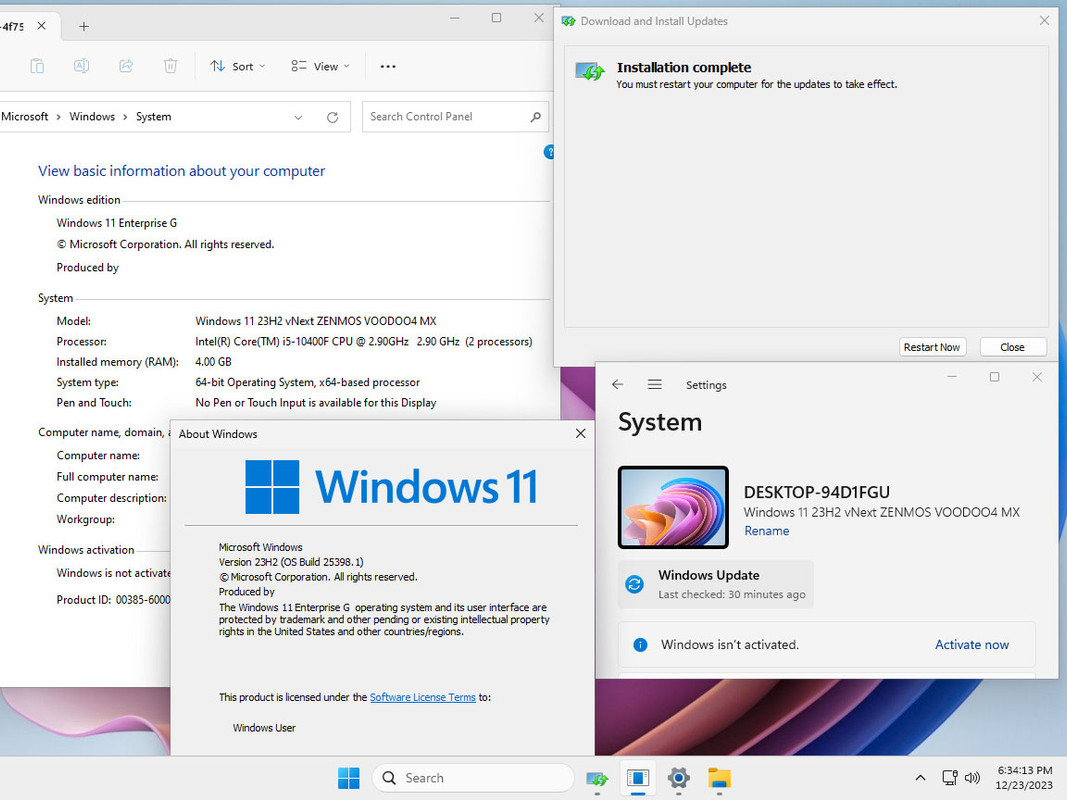The width and height of the screenshot is (1067, 800).
Task: Click the Paste icon in Control Panel toolbar
Action: click(37, 66)
